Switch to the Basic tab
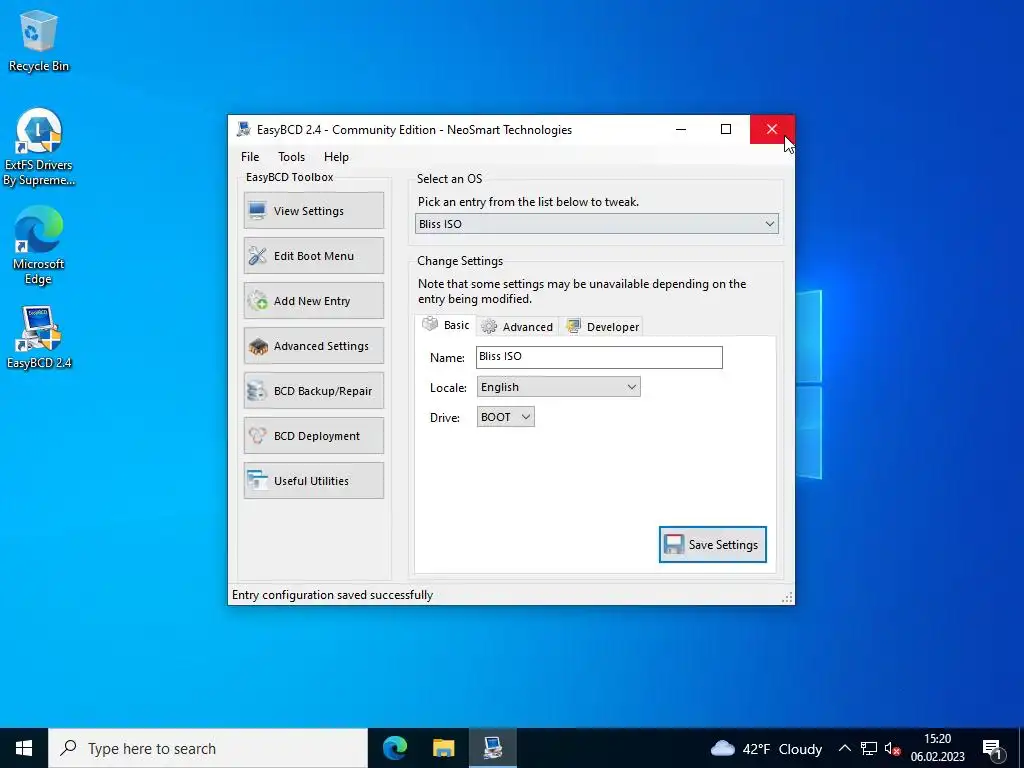Viewport: 1024px width, 768px height. [445, 325]
